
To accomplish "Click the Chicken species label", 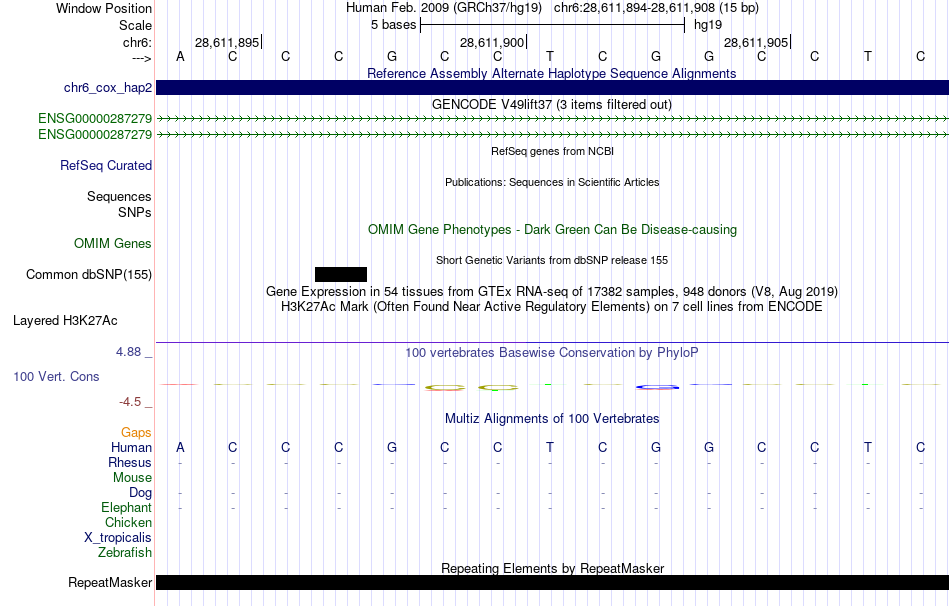I will (128, 522).
